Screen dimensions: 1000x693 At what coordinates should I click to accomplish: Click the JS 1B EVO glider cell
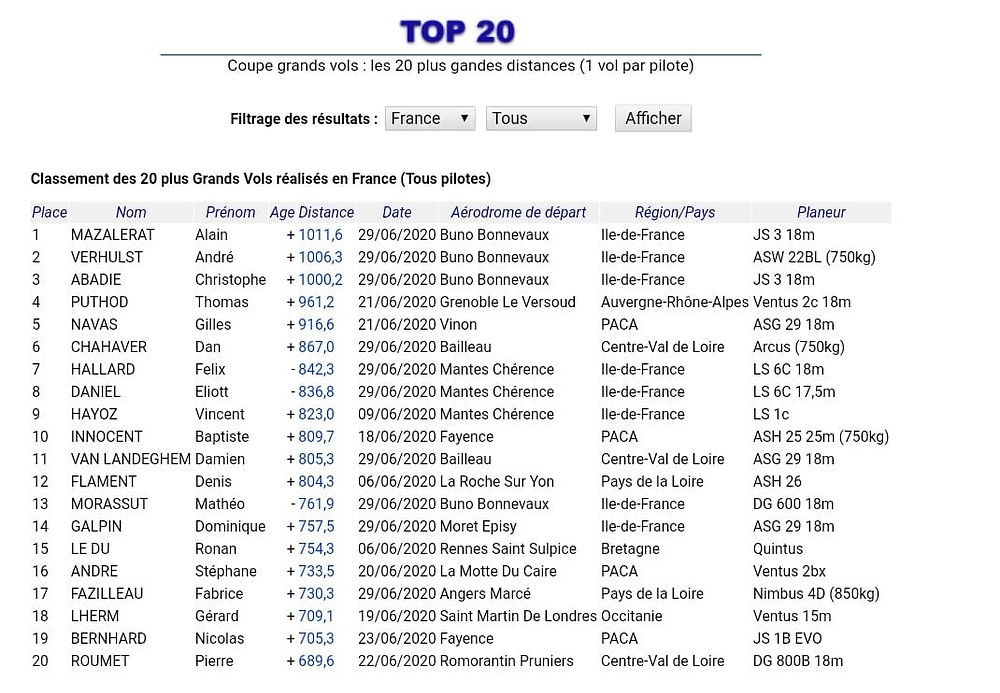point(787,638)
